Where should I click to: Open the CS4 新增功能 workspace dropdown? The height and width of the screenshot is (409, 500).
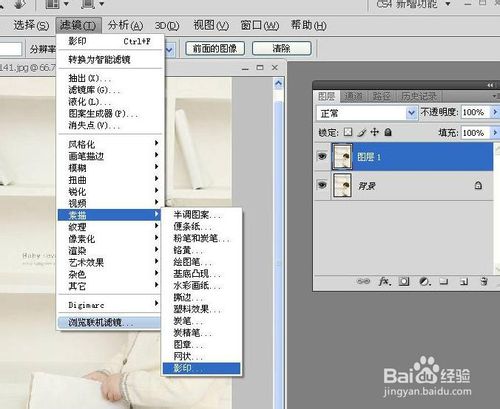pos(448,4)
